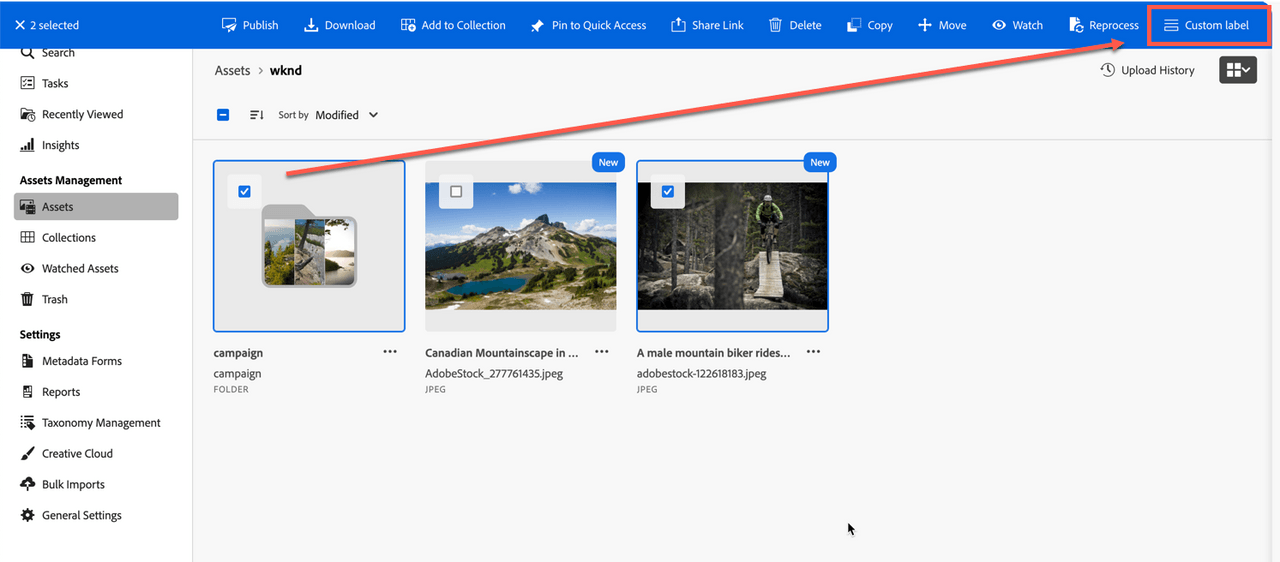The width and height of the screenshot is (1280, 562).
Task: Click AdobeStock_277761435.jpeg file name
Action: click(492, 373)
